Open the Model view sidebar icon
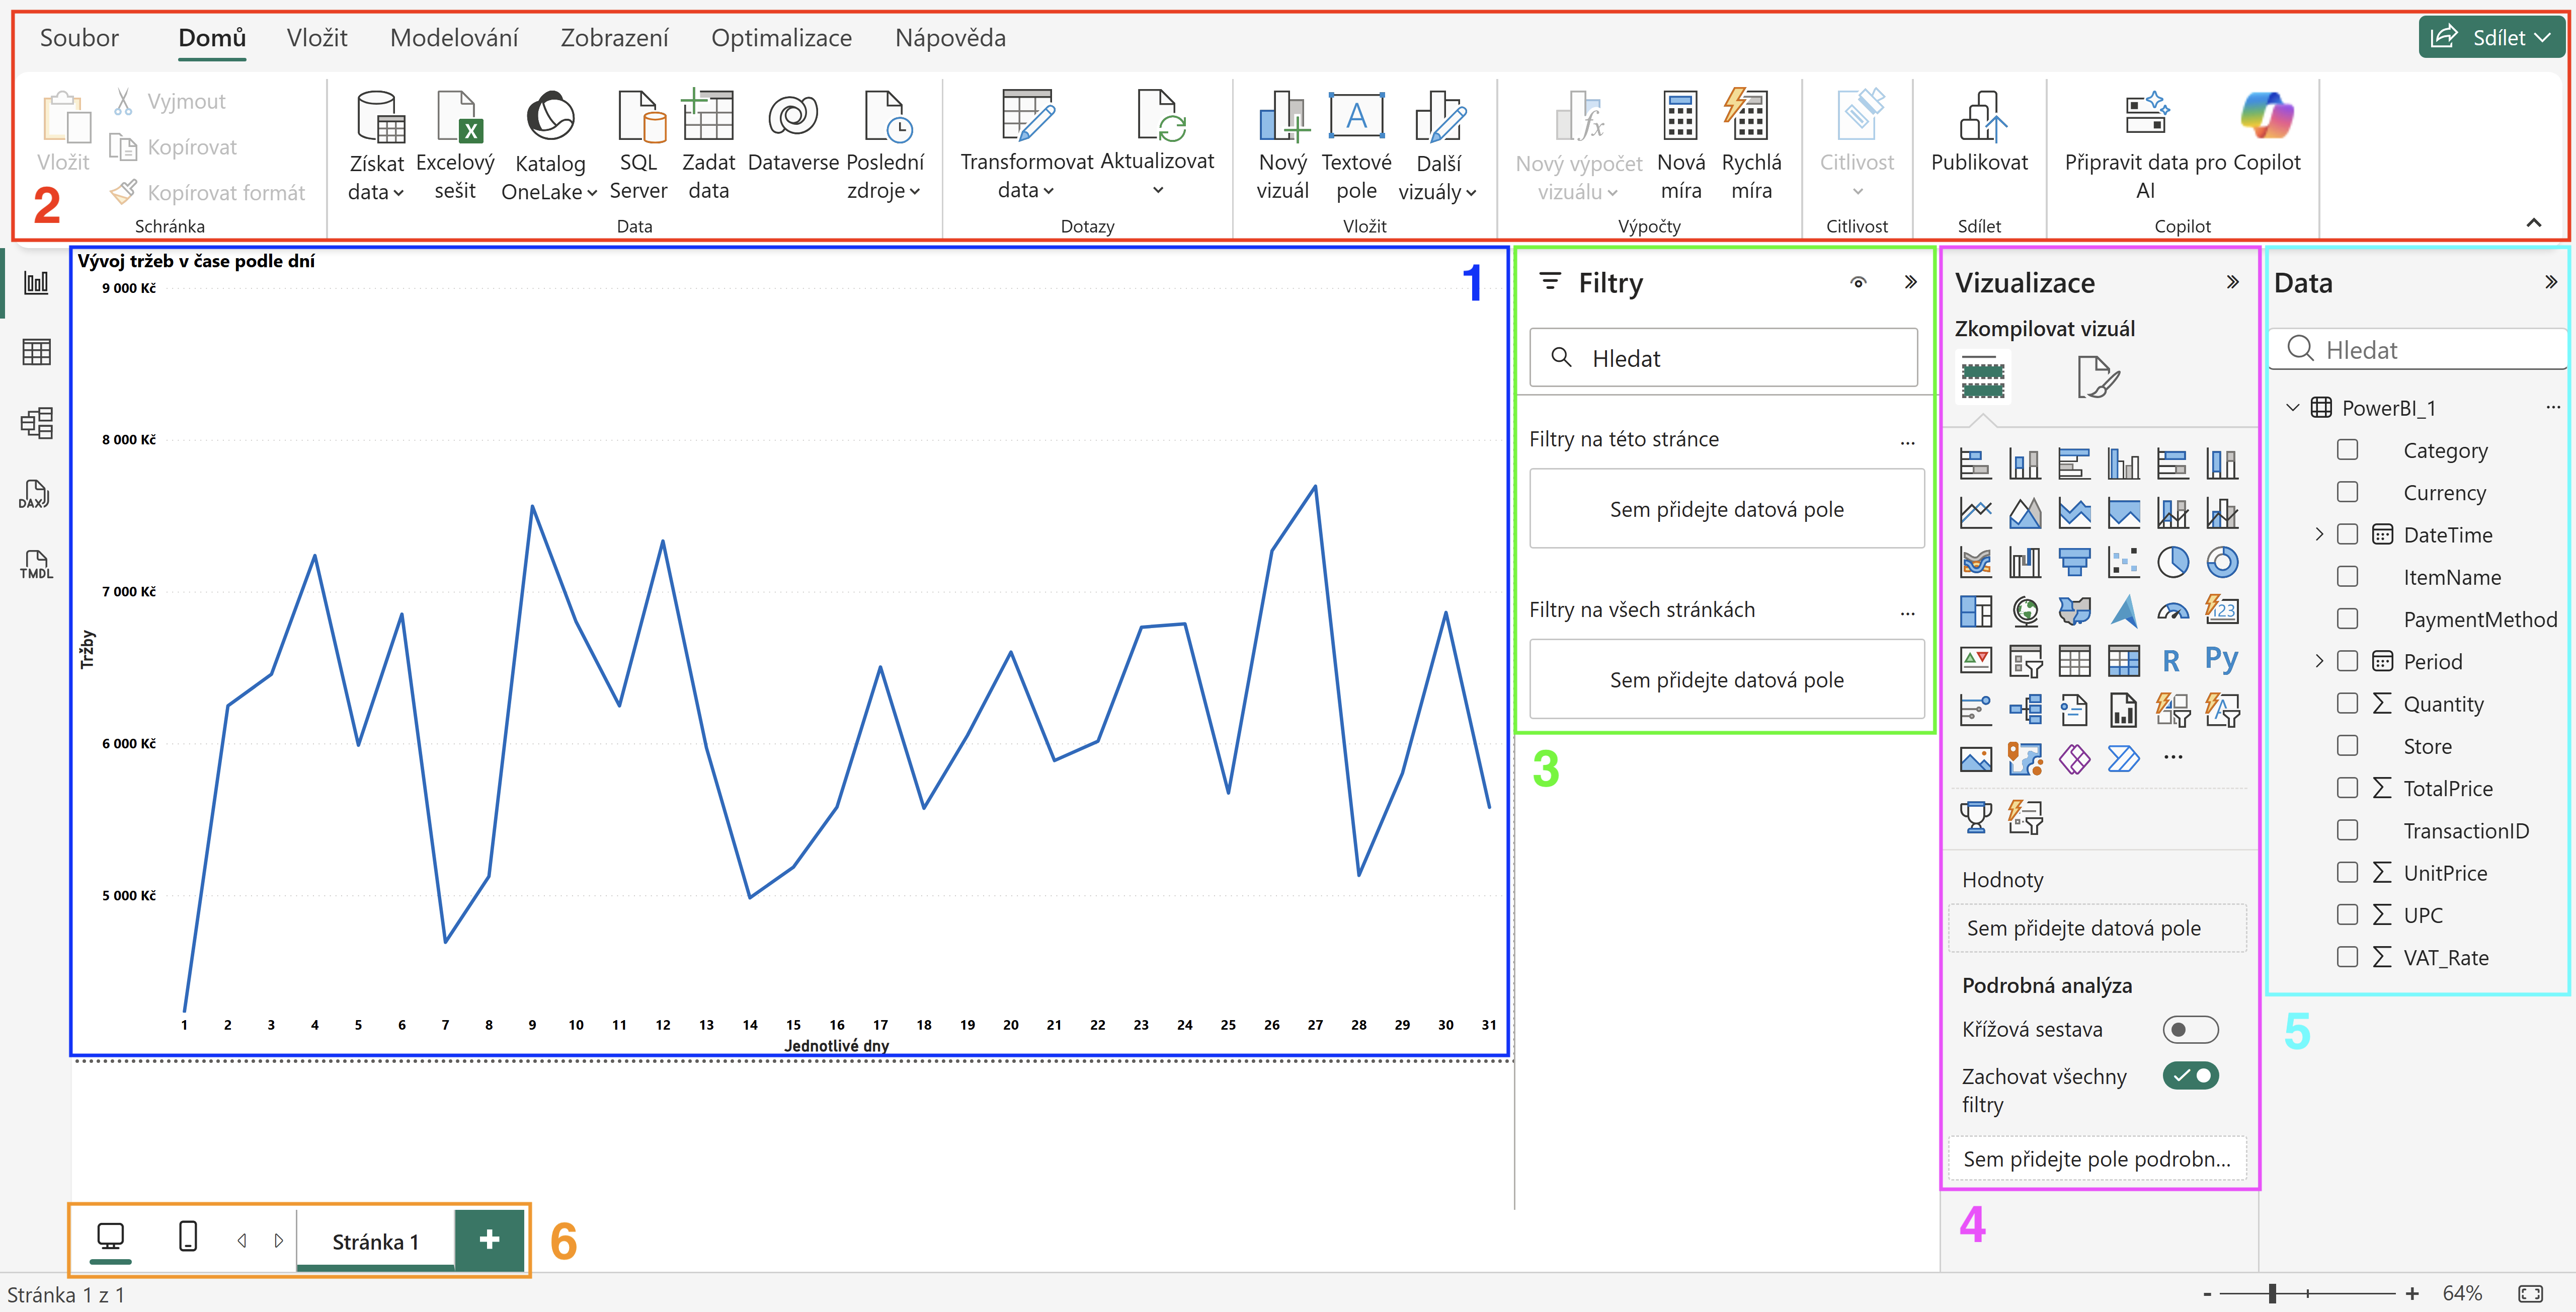2576x1312 pixels. pyautogui.click(x=36, y=423)
